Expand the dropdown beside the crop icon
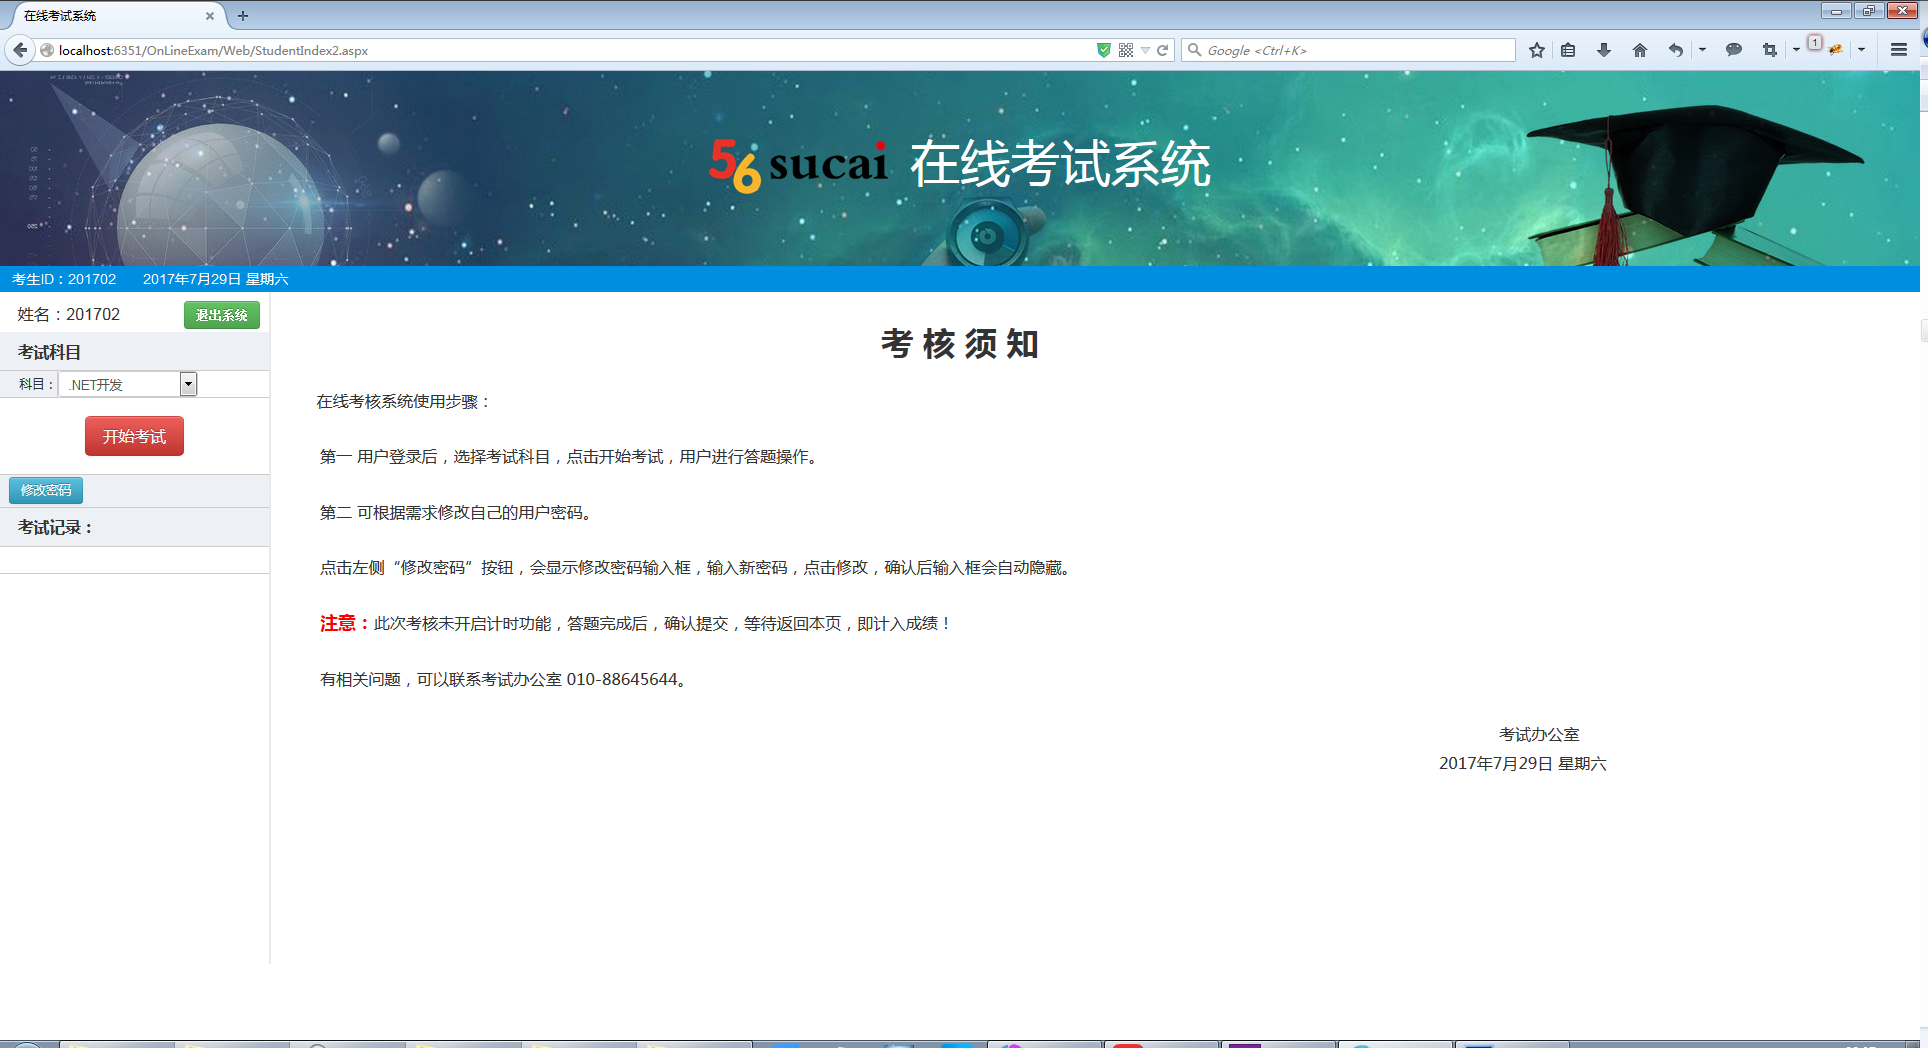This screenshot has width=1928, height=1048. click(x=1796, y=50)
